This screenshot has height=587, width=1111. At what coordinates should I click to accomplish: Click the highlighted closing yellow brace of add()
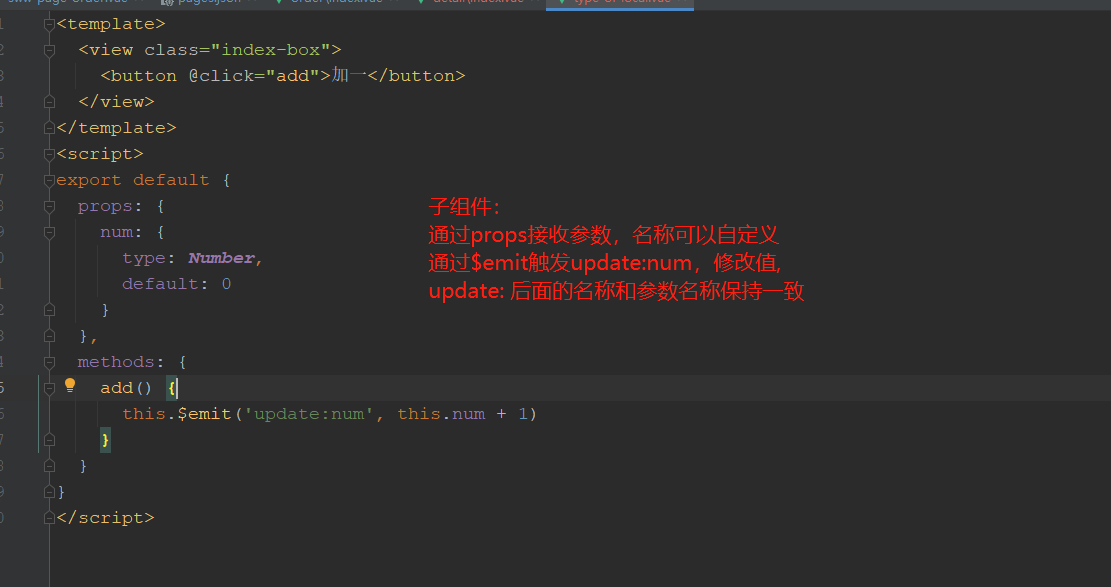(x=105, y=440)
